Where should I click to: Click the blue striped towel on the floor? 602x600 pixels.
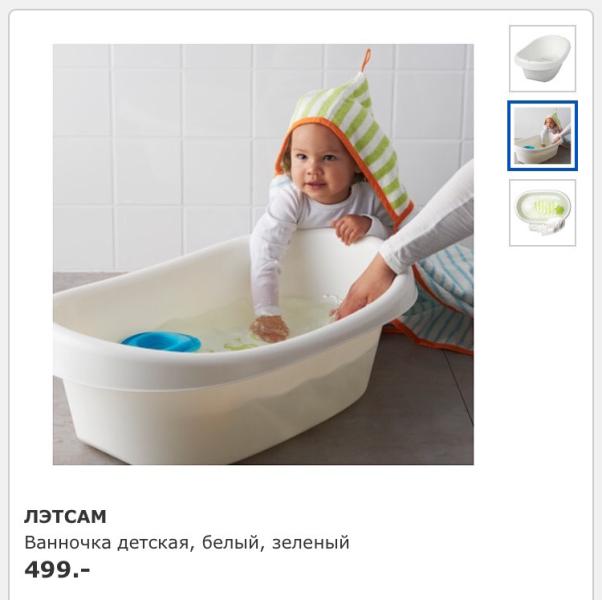442,299
